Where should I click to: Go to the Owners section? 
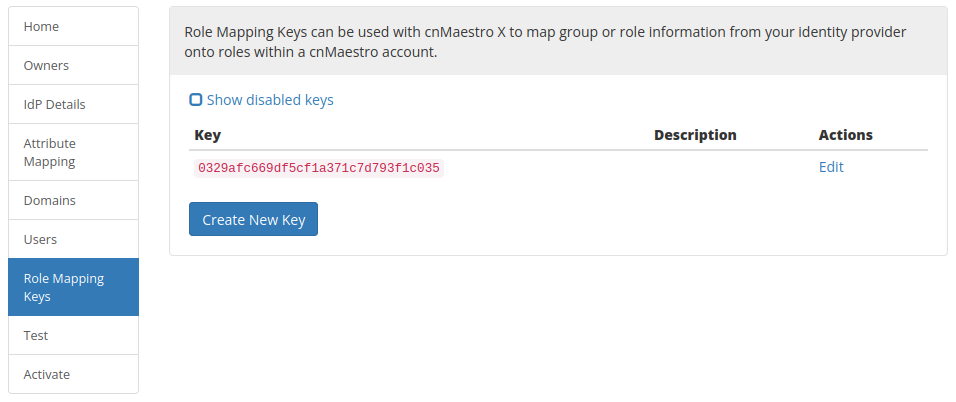73,66
